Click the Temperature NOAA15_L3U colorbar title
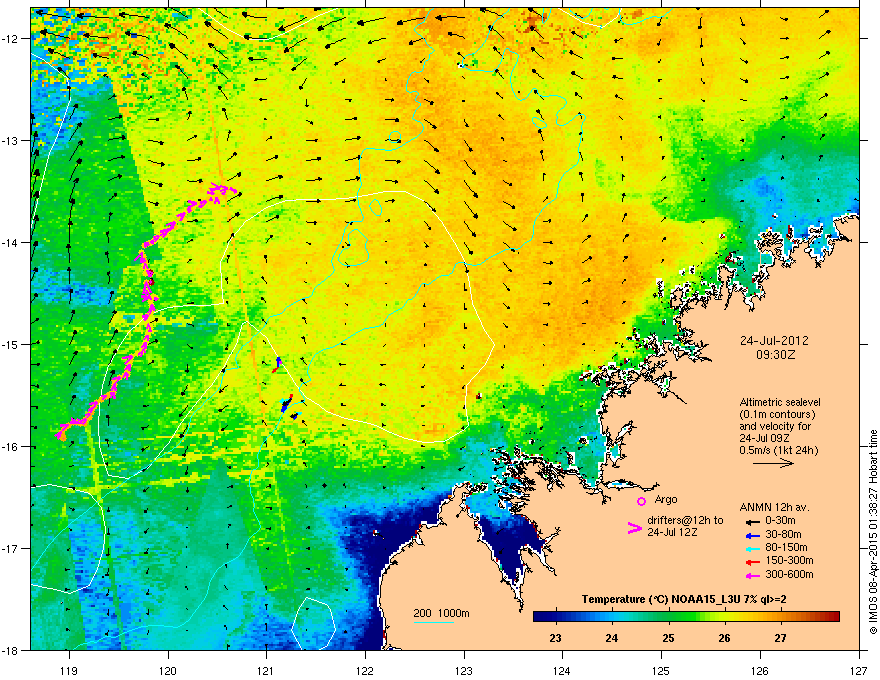This screenshot has width=880, height=680. [684, 600]
